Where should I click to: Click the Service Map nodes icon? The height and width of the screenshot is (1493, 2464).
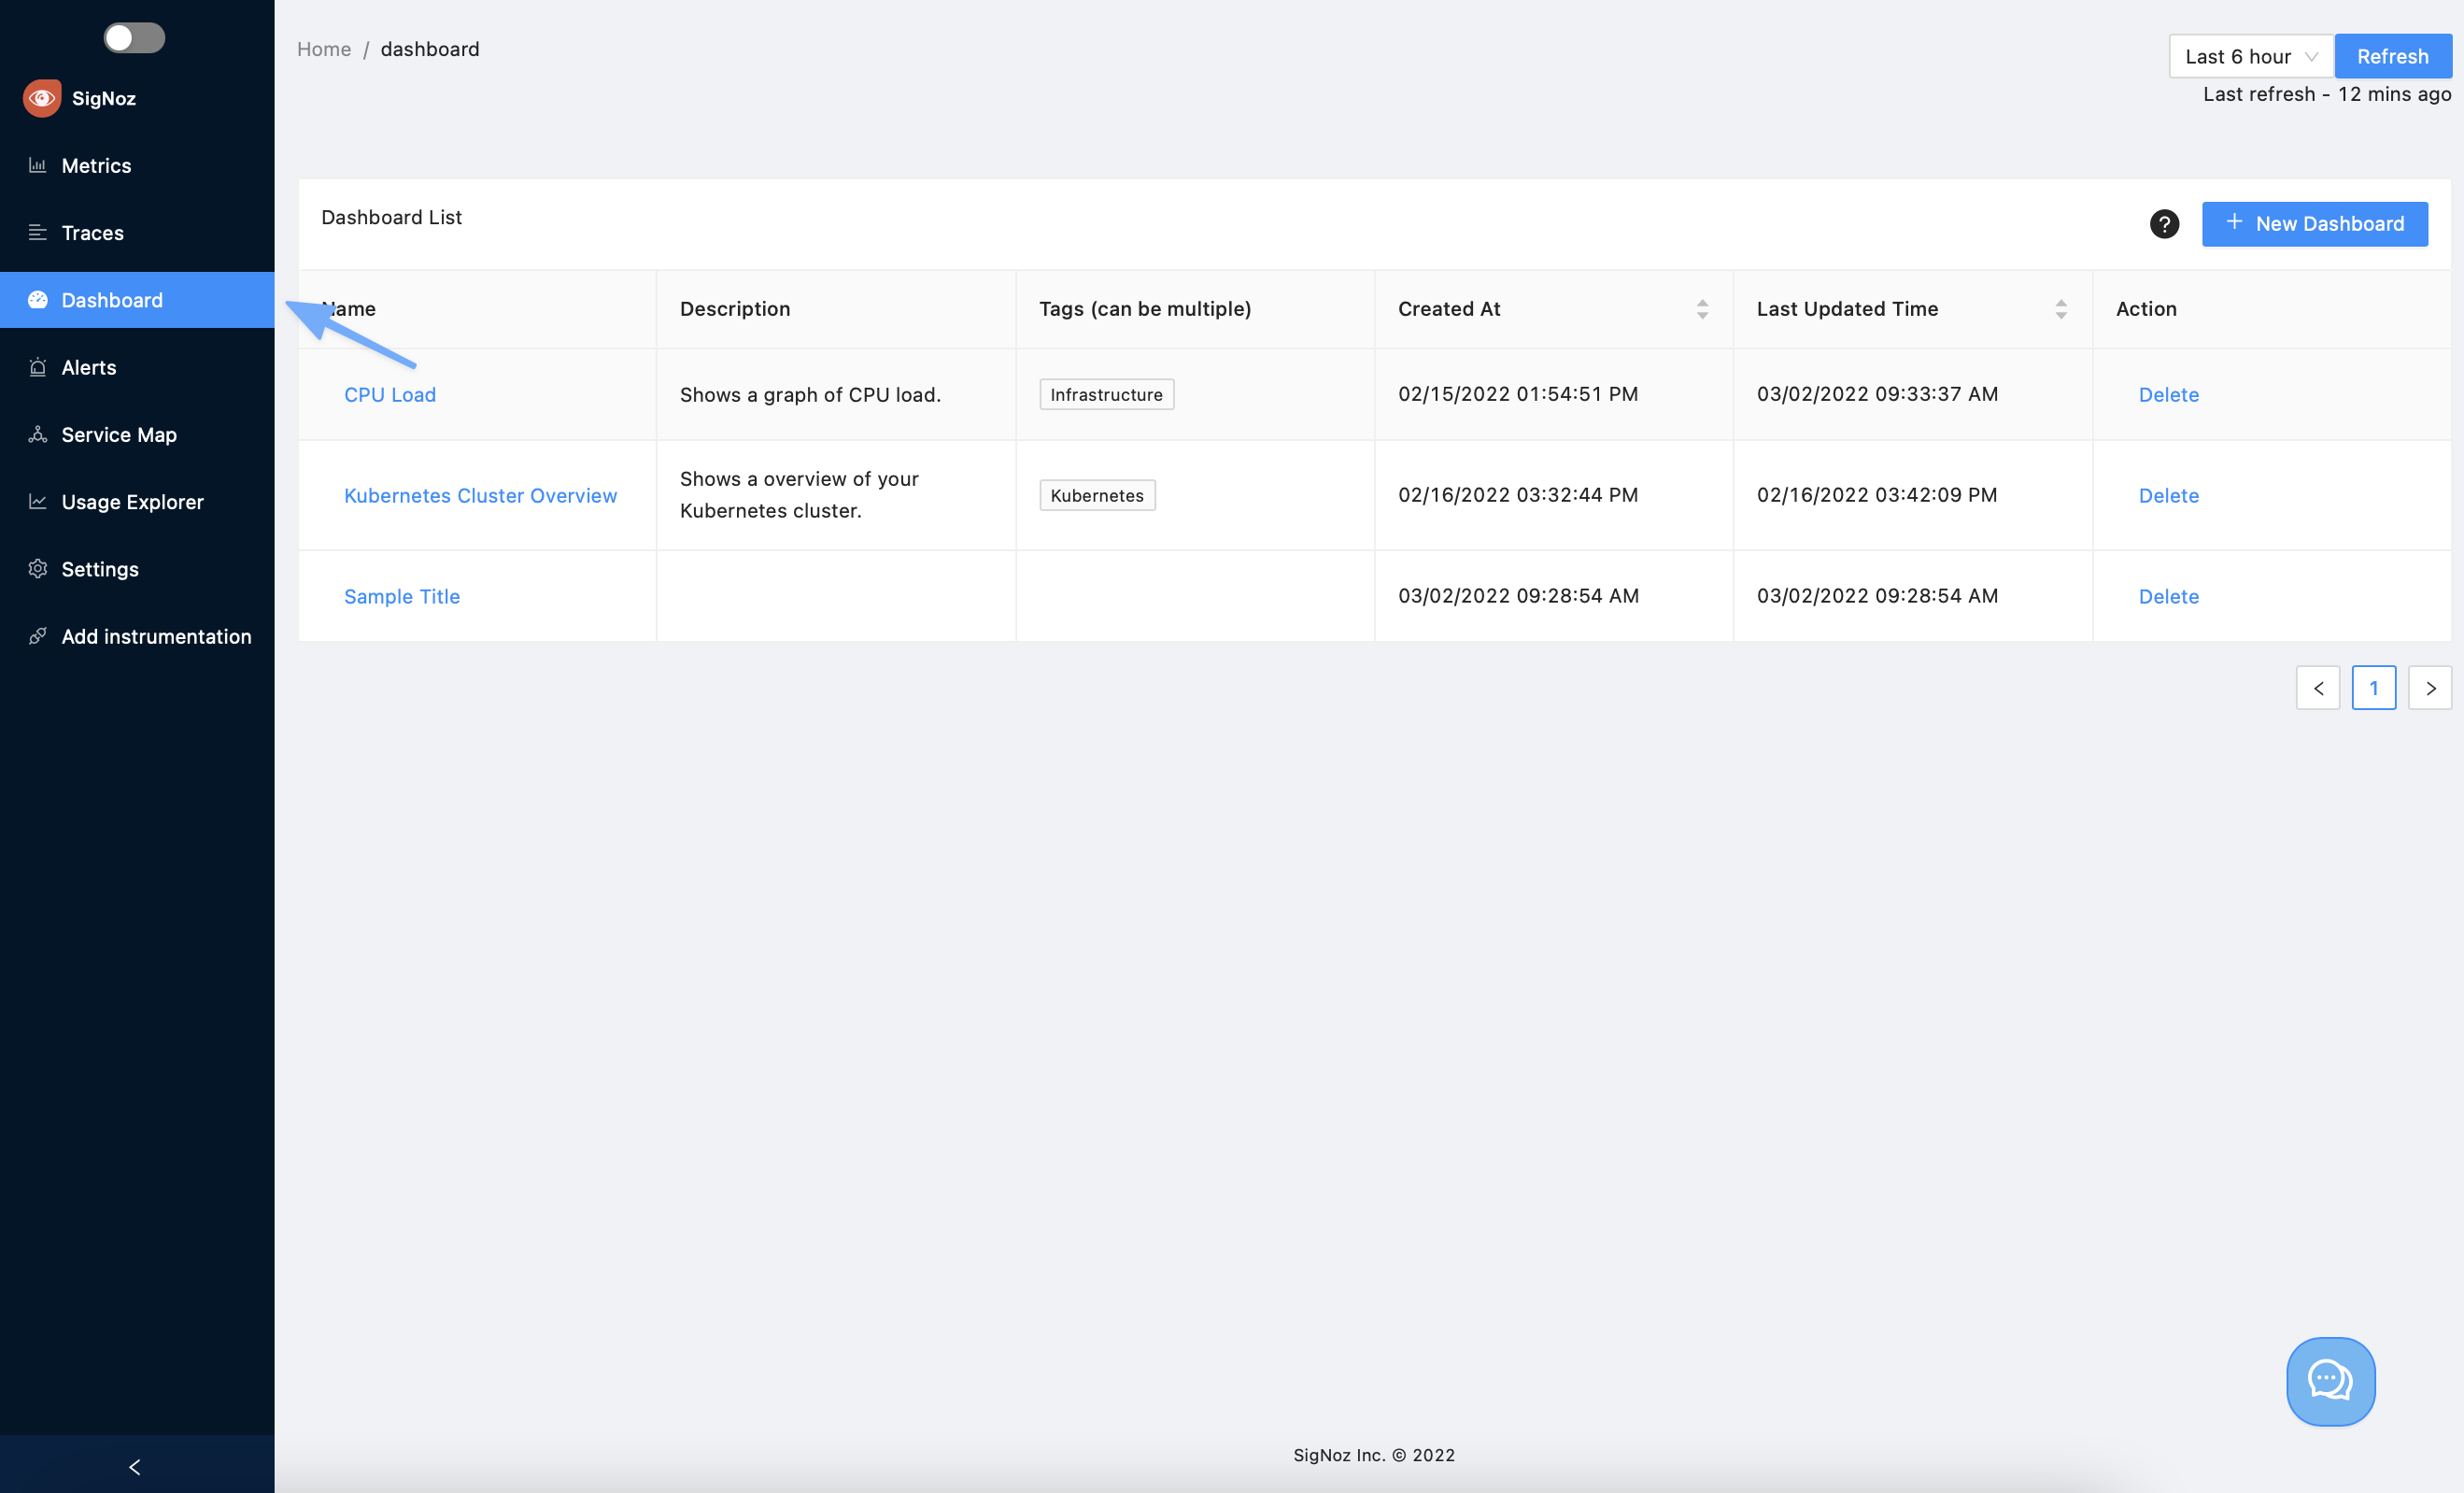click(x=38, y=434)
